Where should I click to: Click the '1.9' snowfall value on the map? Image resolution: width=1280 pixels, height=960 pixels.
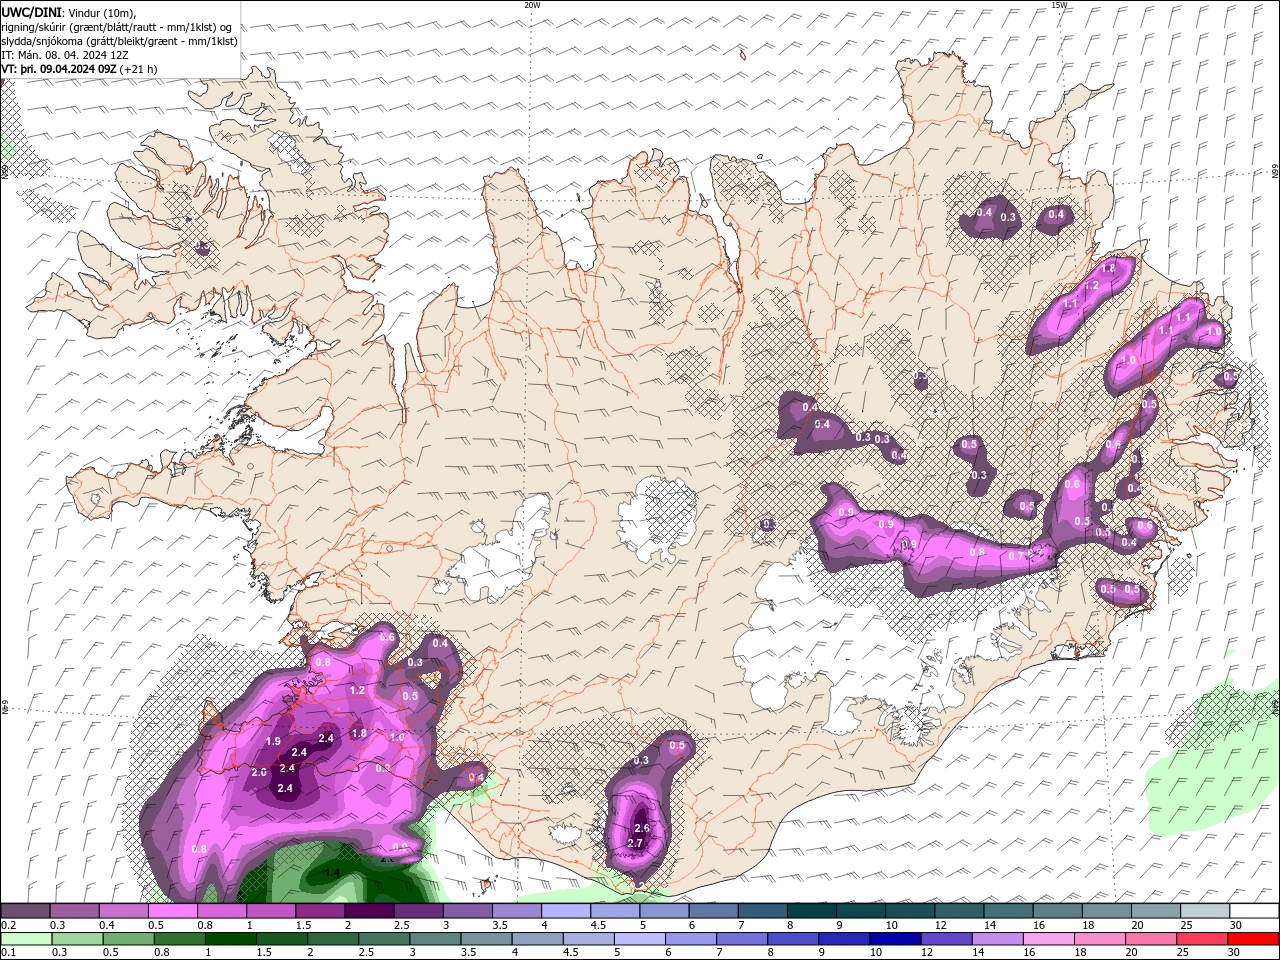(x=274, y=741)
